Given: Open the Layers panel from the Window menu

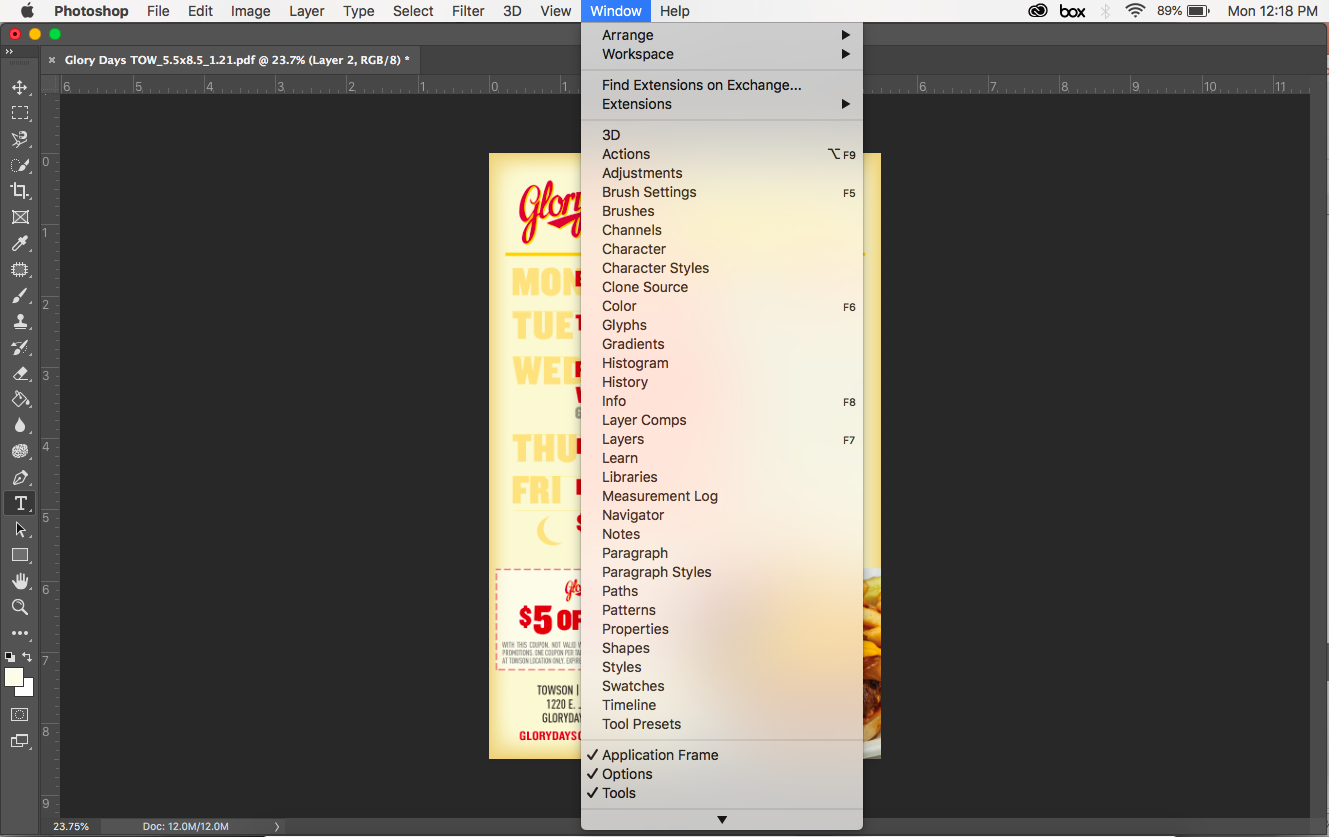Looking at the screenshot, I should (623, 439).
